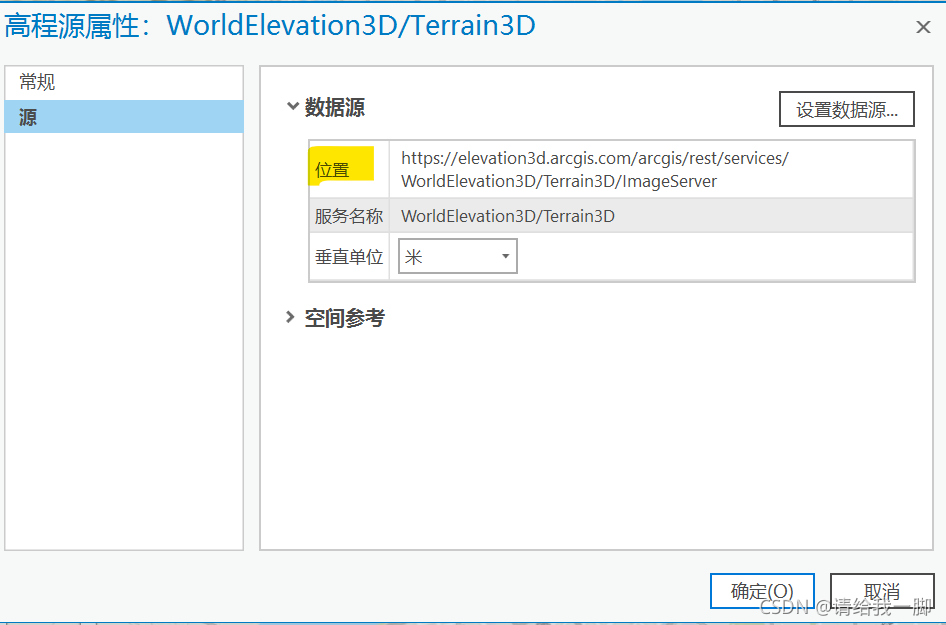946x625 pixels.
Task: Click the 服务名称 row label
Action: tap(349, 216)
